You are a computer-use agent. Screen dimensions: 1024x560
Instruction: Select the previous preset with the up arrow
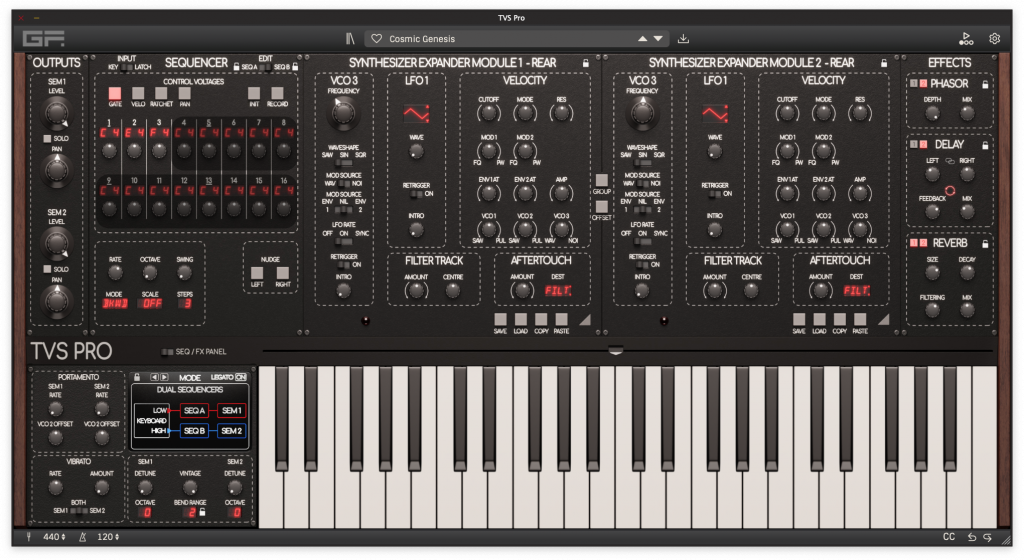[643, 39]
